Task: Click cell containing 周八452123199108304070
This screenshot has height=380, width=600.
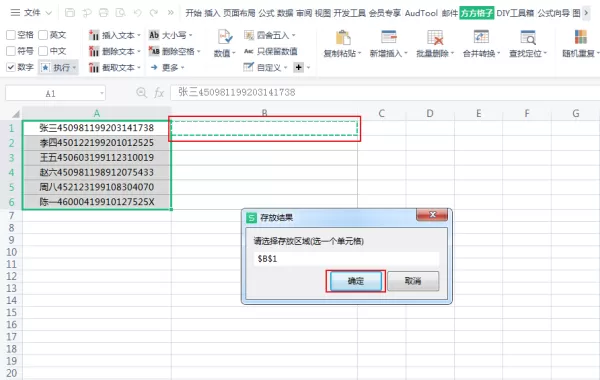Action: (x=97, y=187)
